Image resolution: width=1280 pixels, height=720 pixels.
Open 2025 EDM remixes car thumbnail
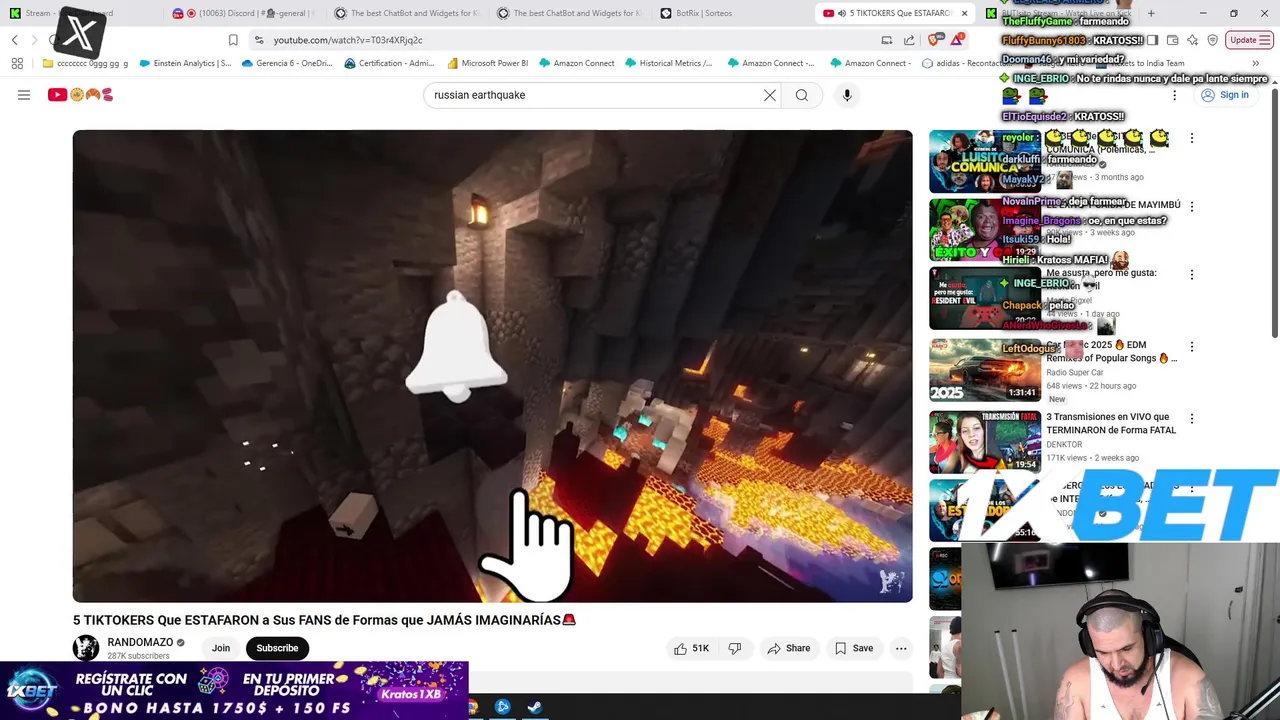click(x=985, y=370)
